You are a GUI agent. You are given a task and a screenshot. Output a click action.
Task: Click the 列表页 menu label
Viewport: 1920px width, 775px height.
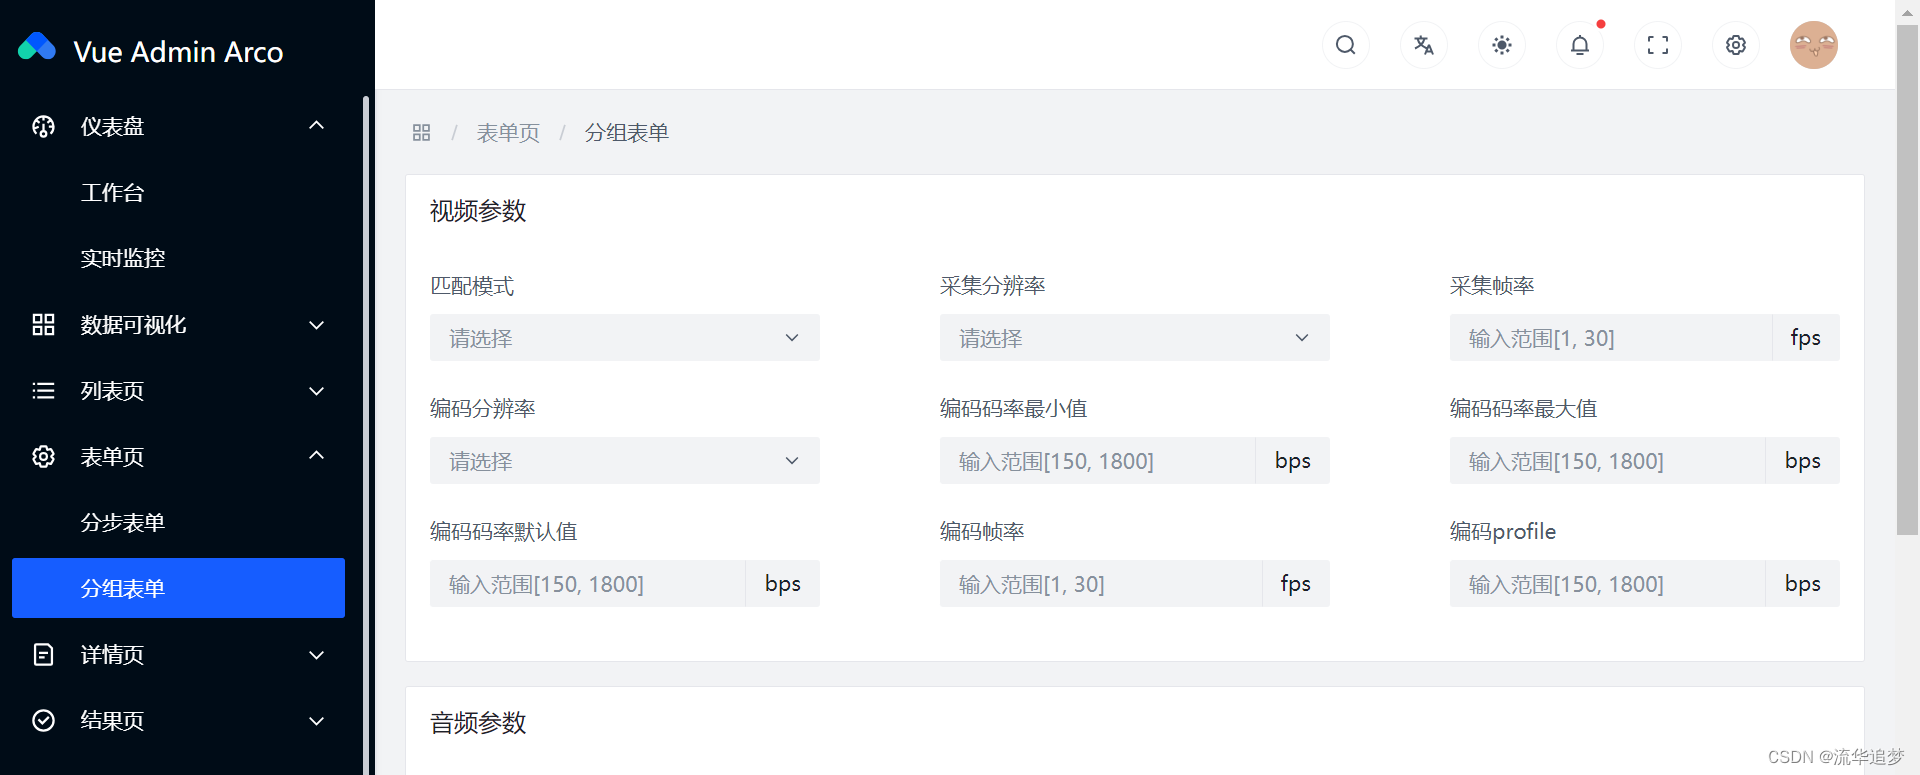tap(112, 391)
